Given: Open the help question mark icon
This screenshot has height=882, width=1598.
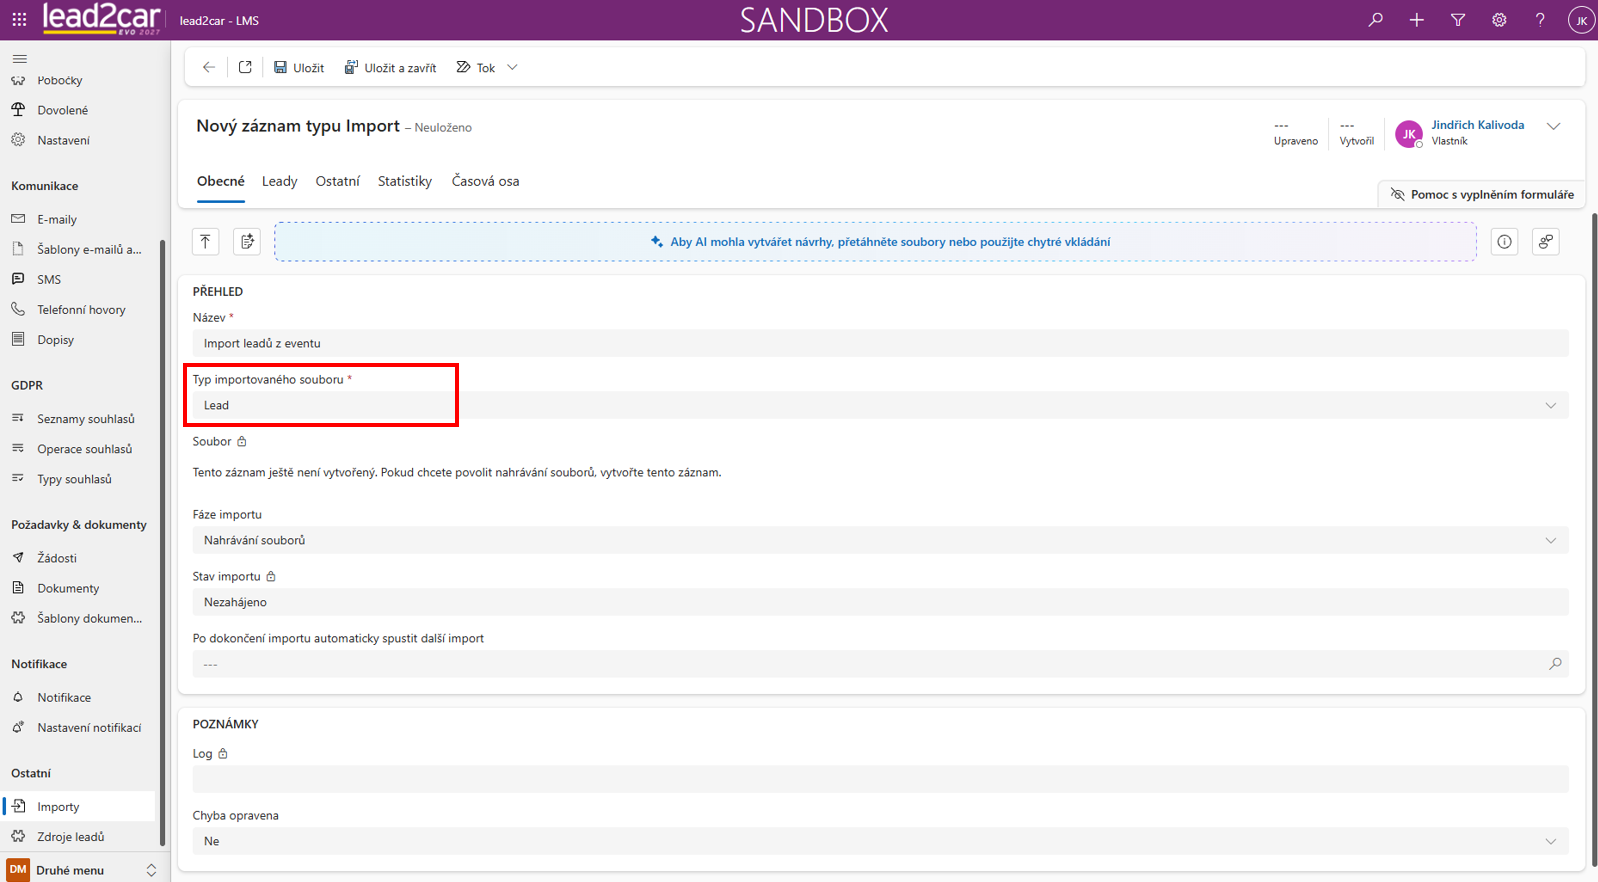Looking at the screenshot, I should 1540,20.
